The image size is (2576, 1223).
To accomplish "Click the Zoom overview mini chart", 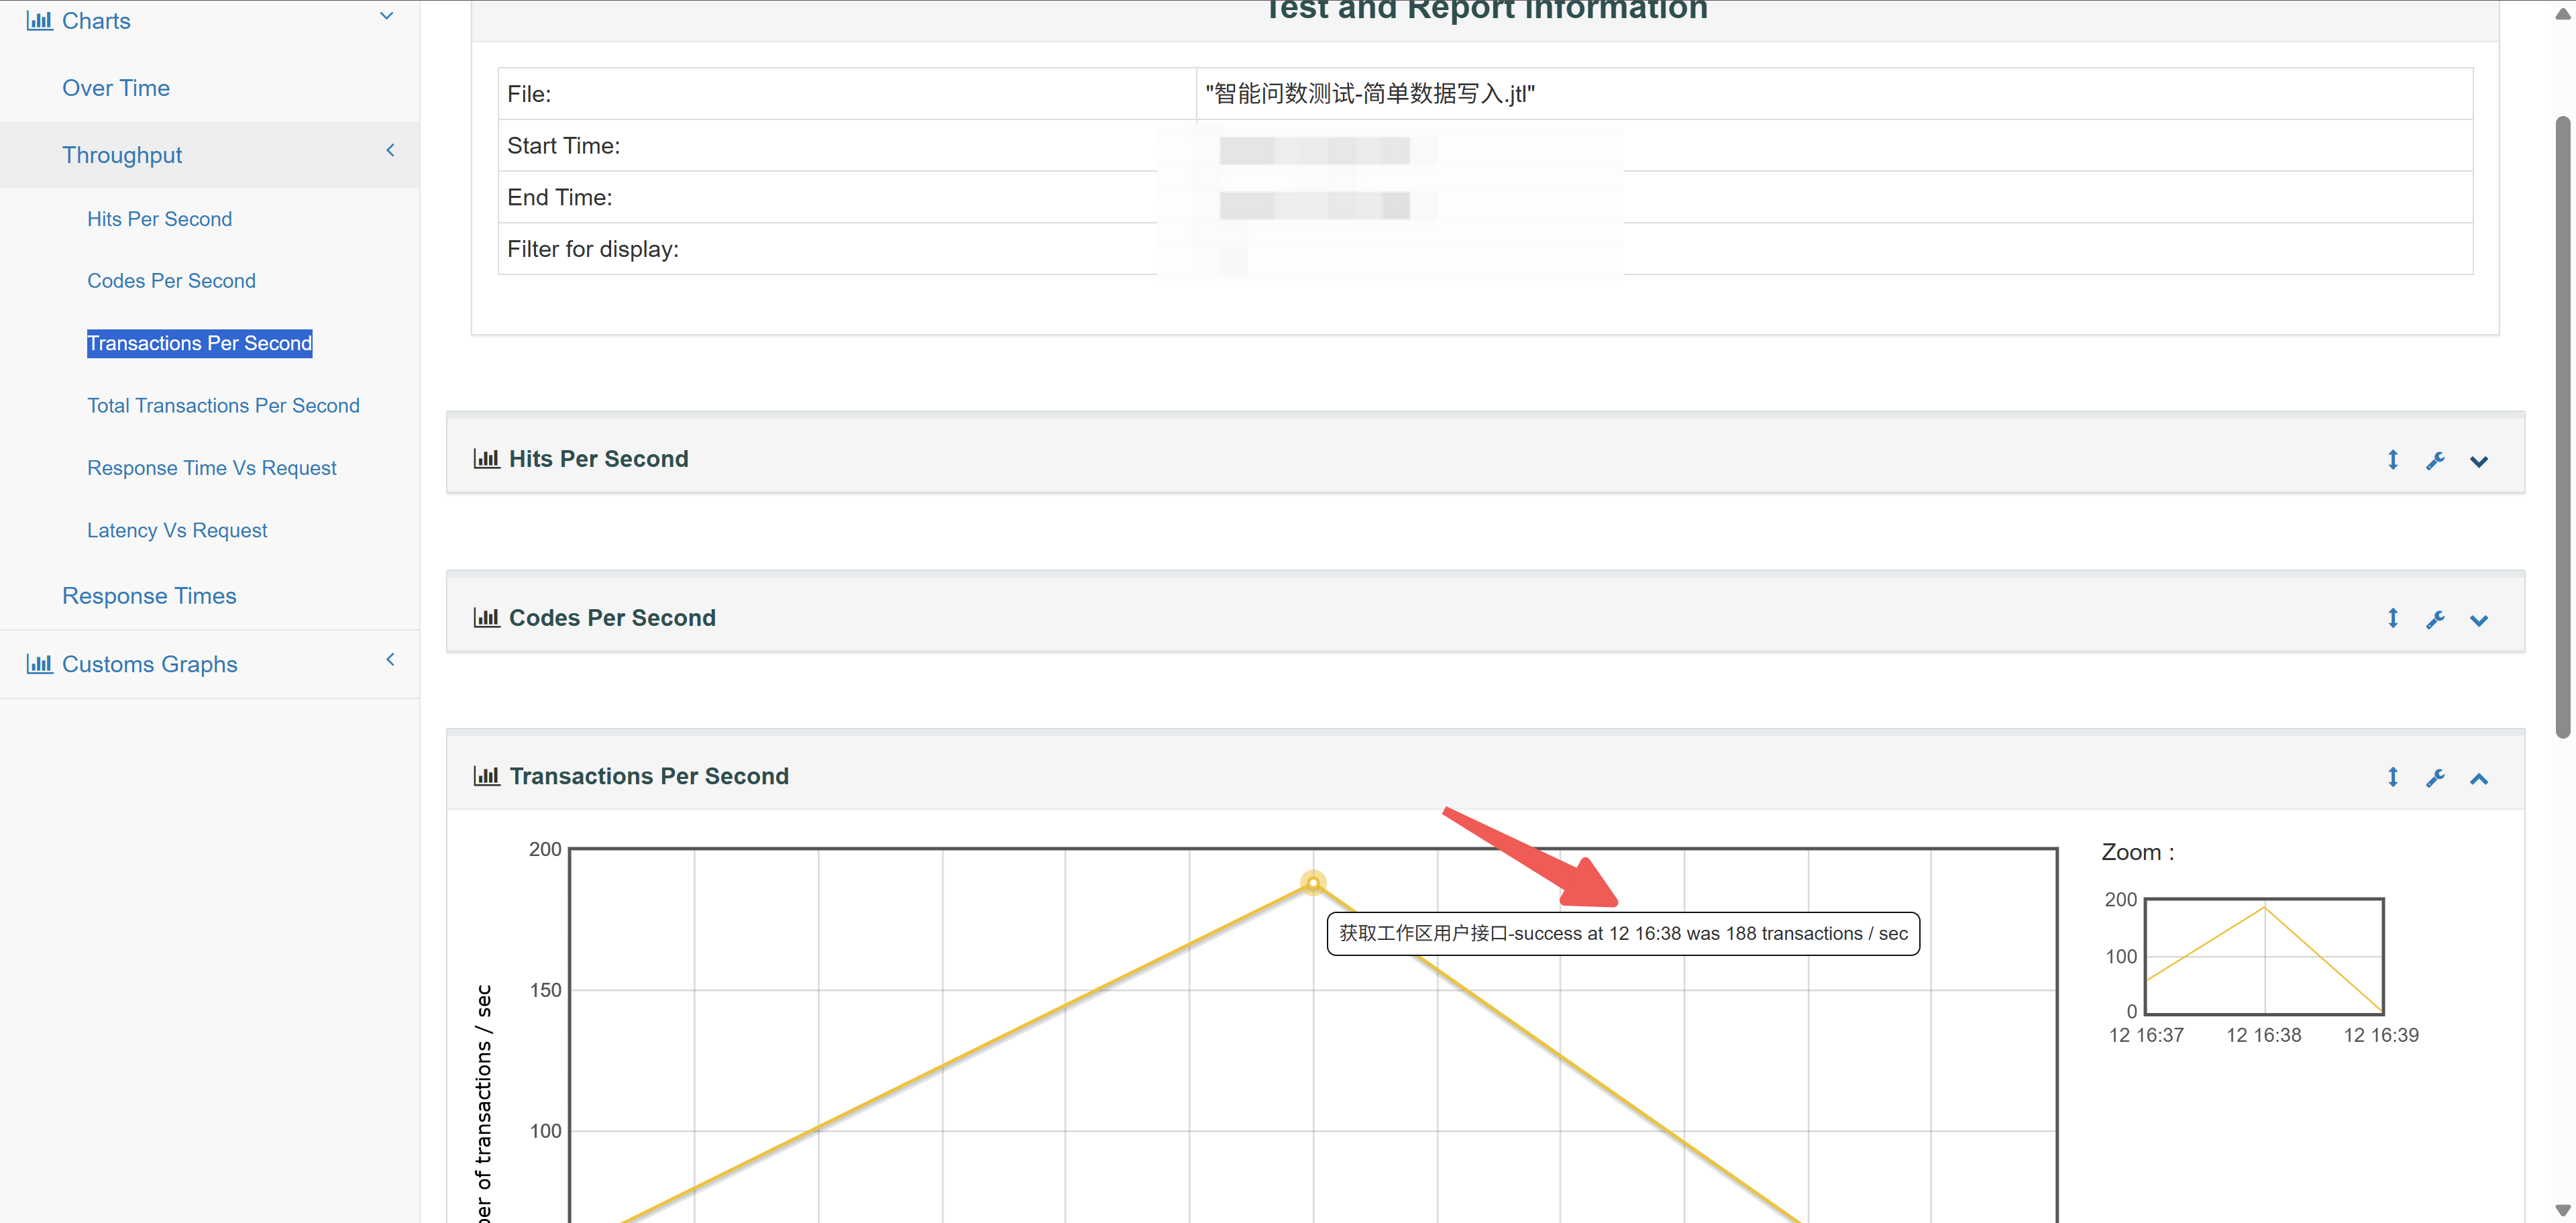I will 2264,956.
